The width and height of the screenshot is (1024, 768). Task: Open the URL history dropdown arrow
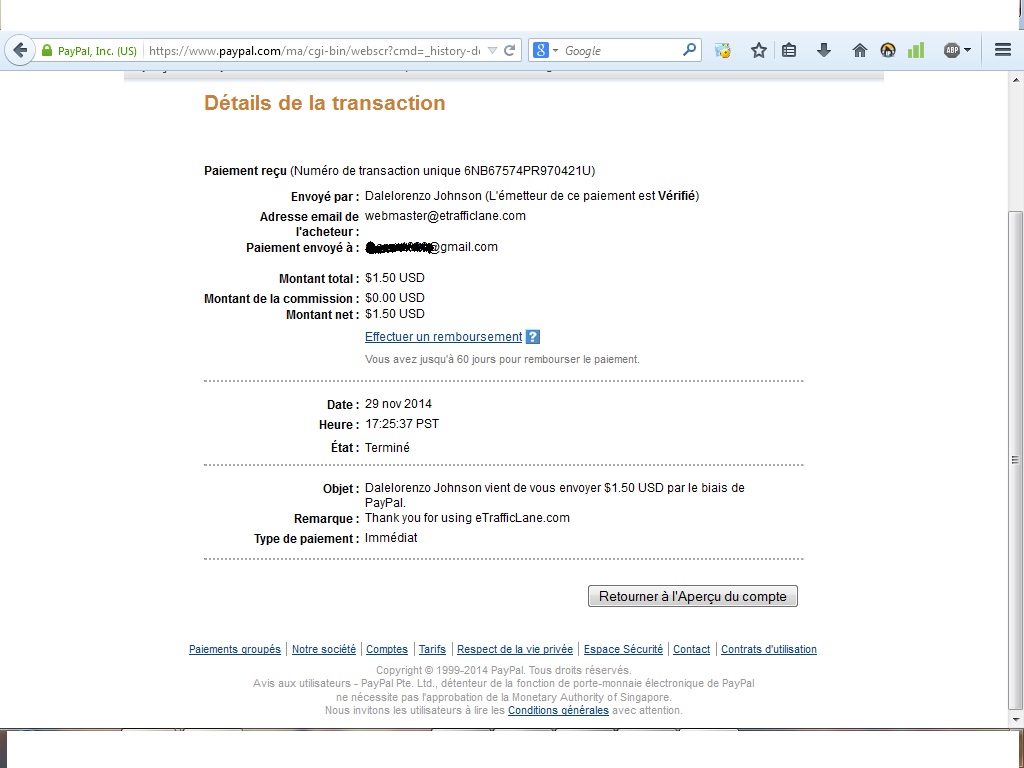click(492, 50)
